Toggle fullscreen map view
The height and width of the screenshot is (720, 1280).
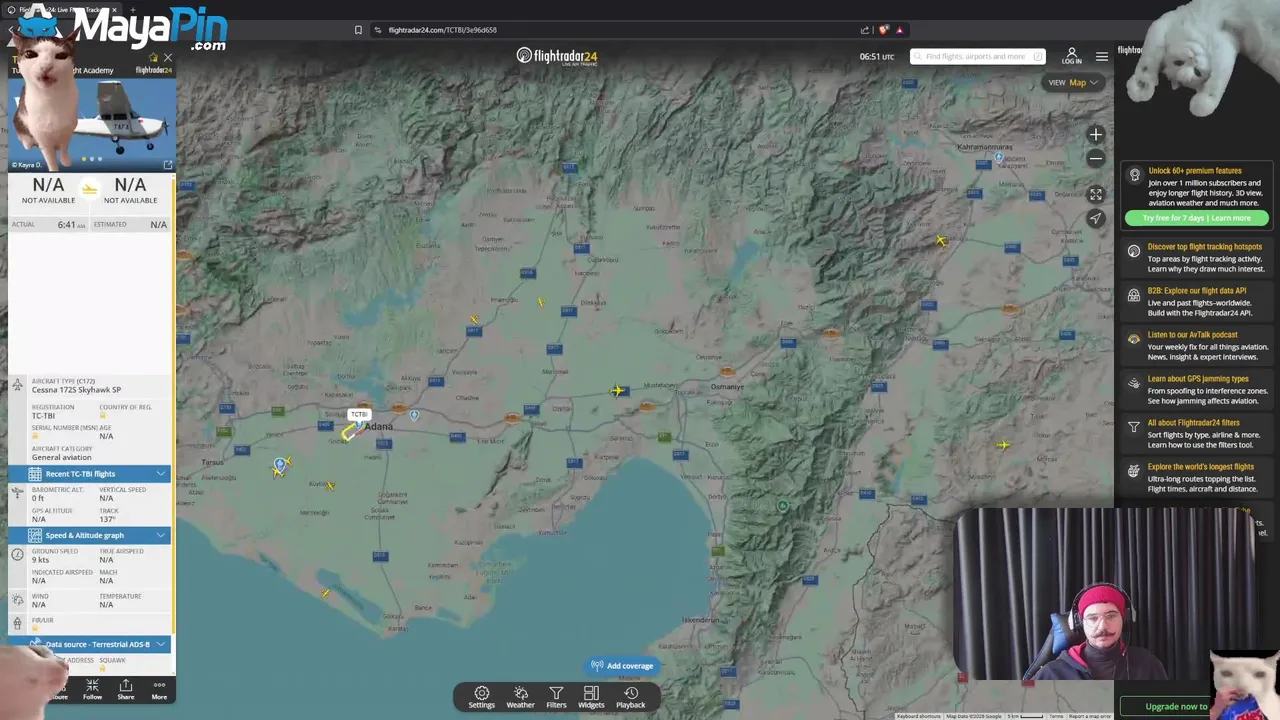click(1096, 195)
